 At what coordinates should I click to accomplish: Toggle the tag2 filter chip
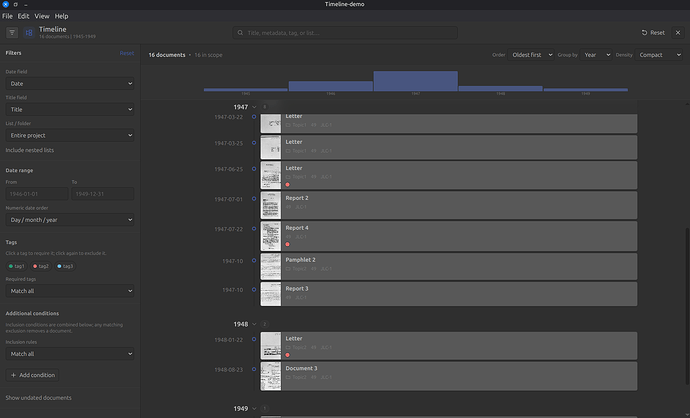[x=41, y=266]
